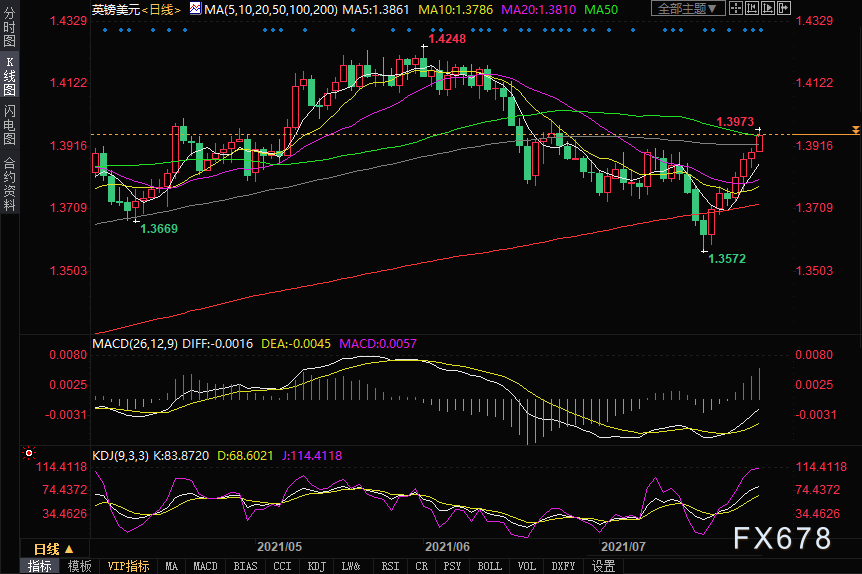Apply the DXFY indicator
The height and width of the screenshot is (574, 862).
click(563, 566)
